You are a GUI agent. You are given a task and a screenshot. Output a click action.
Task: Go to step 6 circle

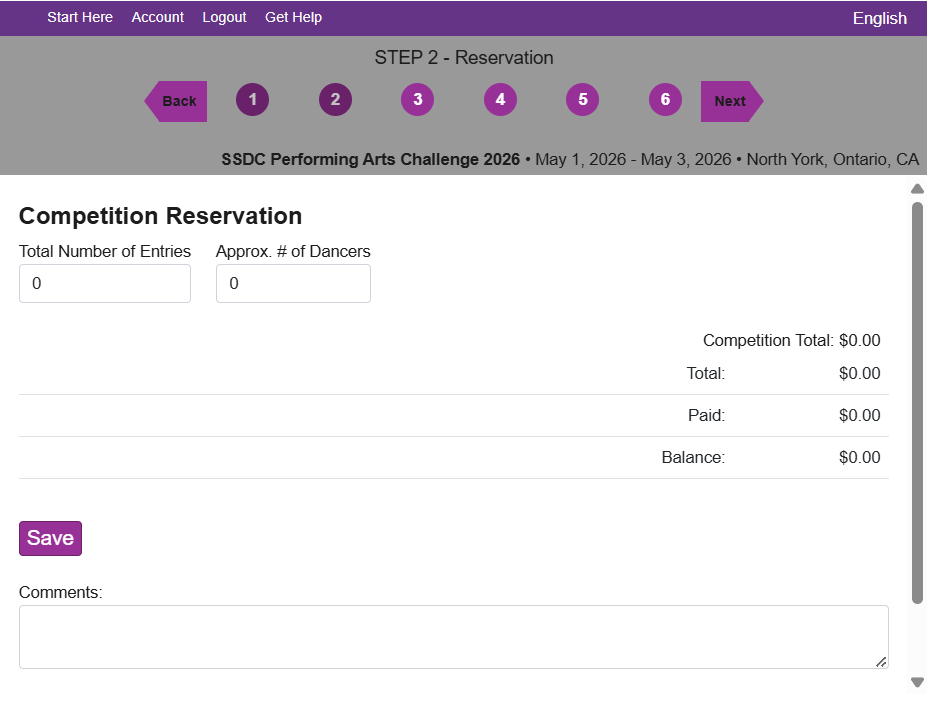(x=665, y=100)
